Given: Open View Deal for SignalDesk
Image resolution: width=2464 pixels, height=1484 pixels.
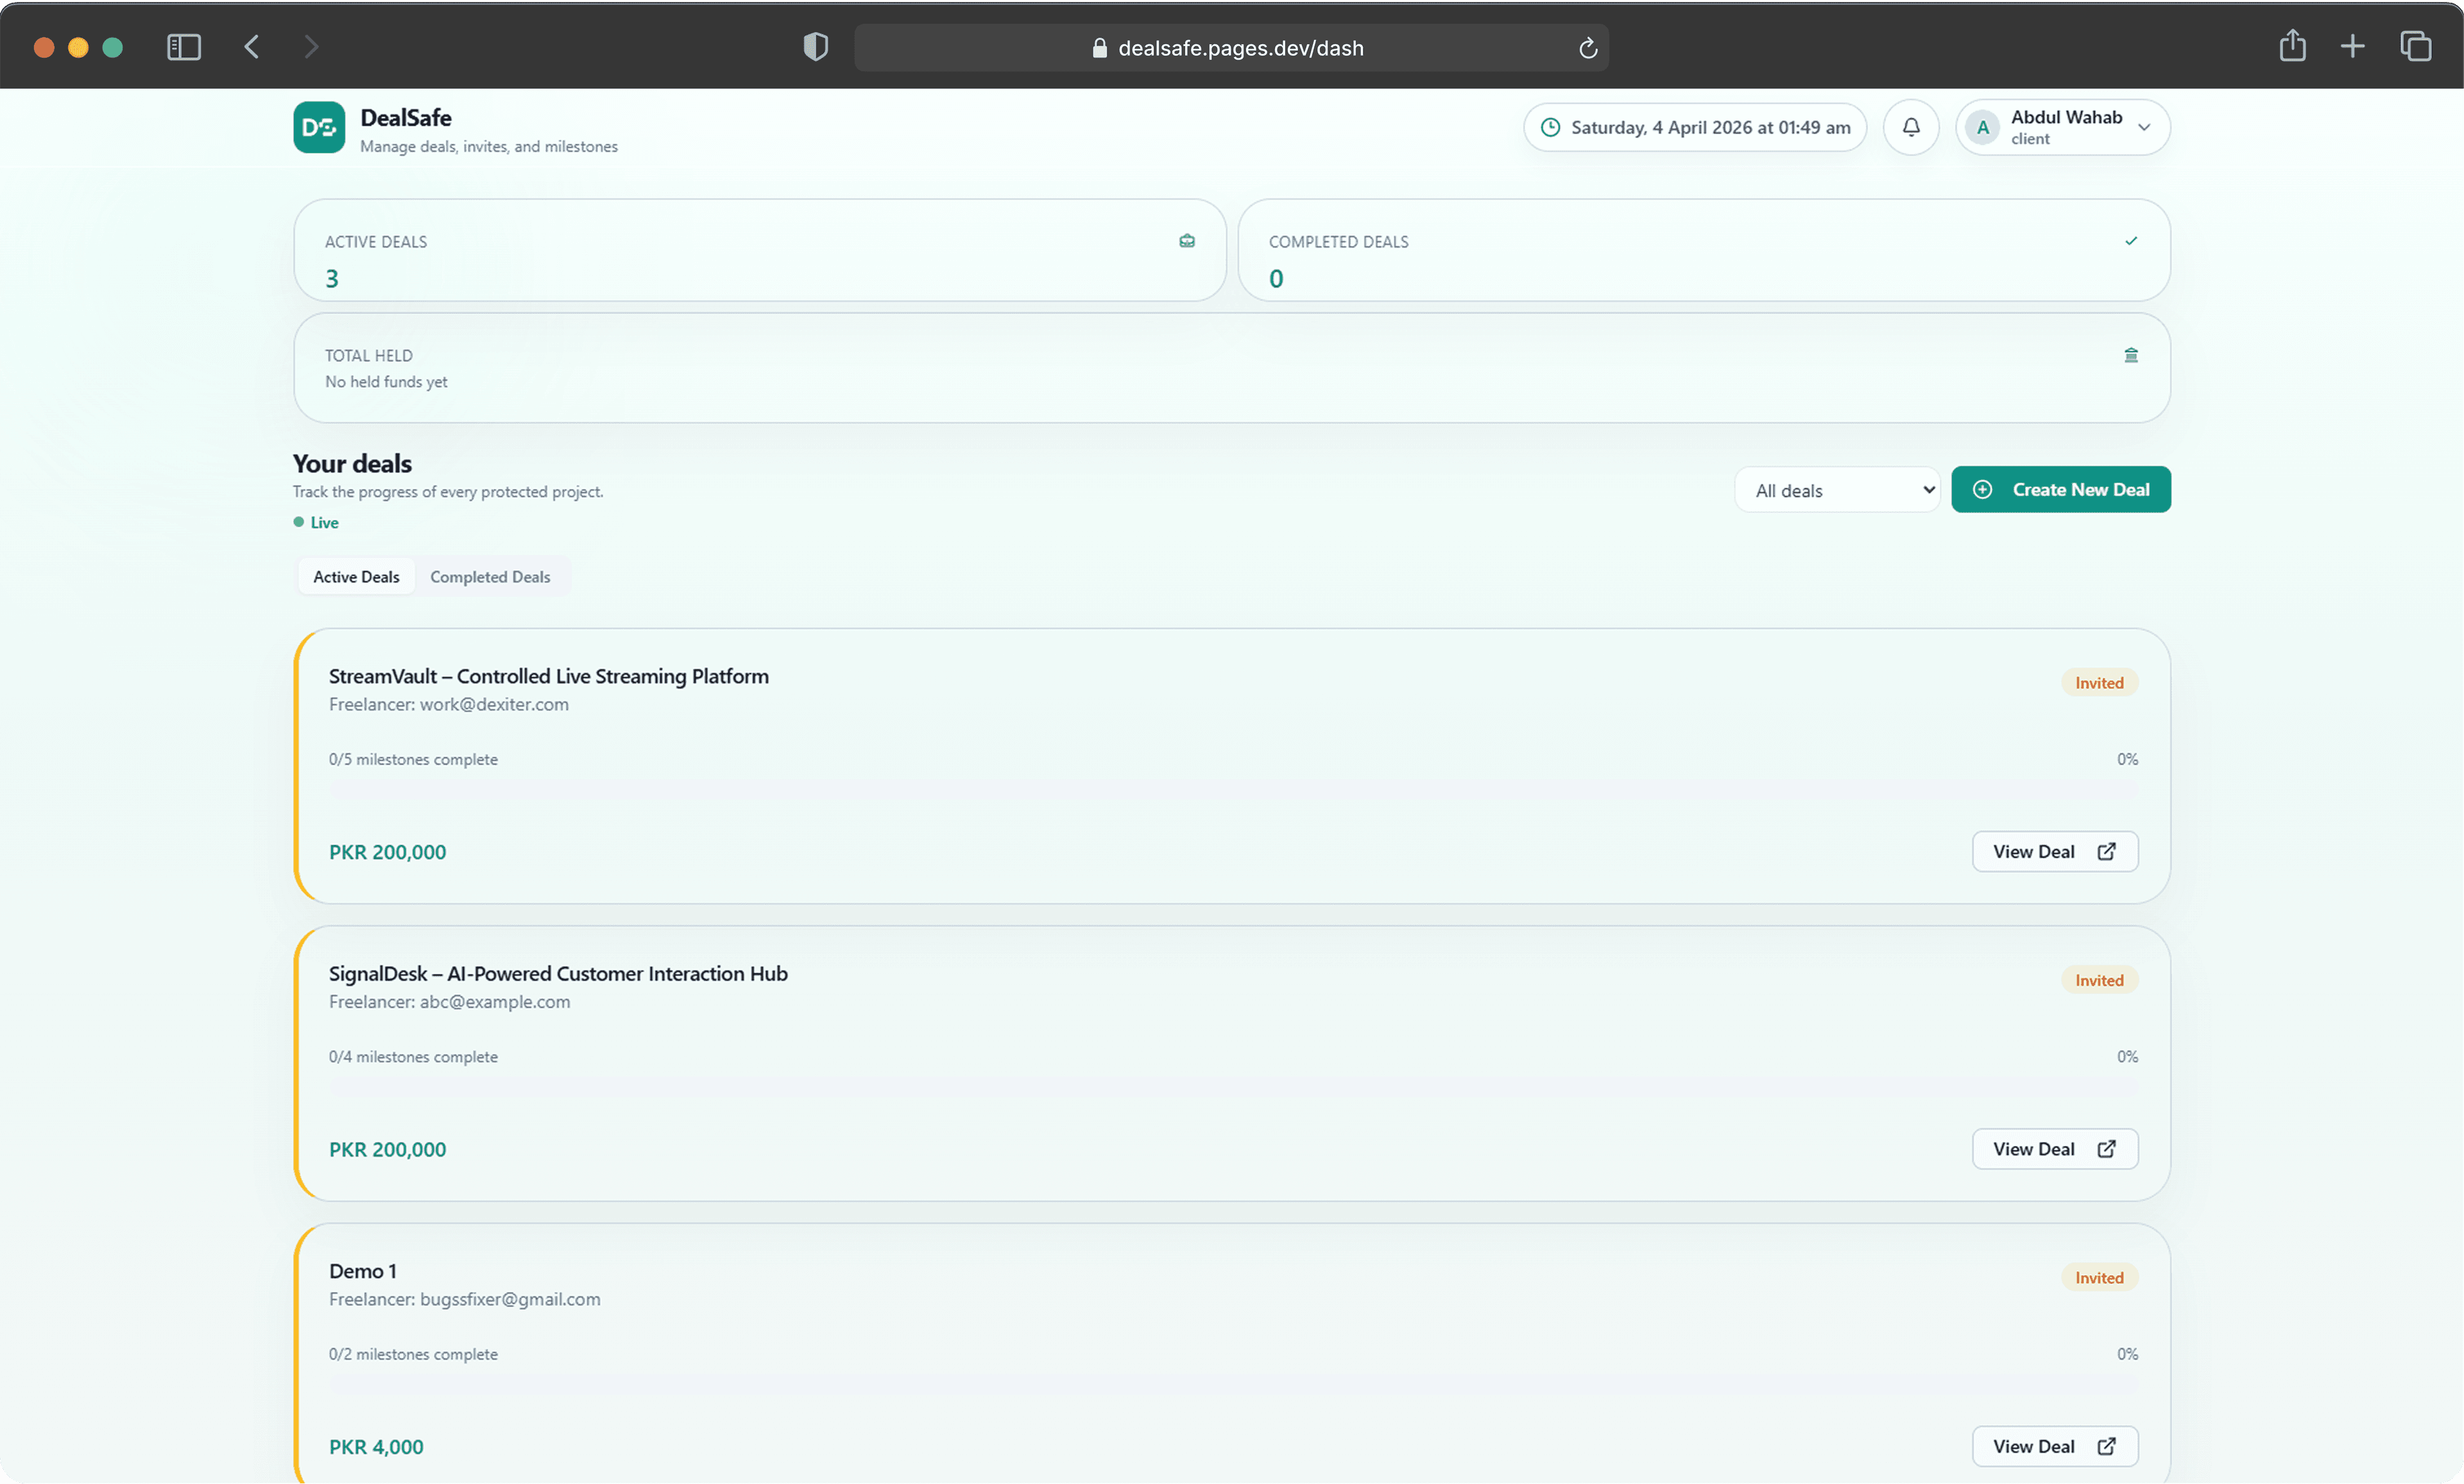Looking at the screenshot, I should tap(2054, 1149).
